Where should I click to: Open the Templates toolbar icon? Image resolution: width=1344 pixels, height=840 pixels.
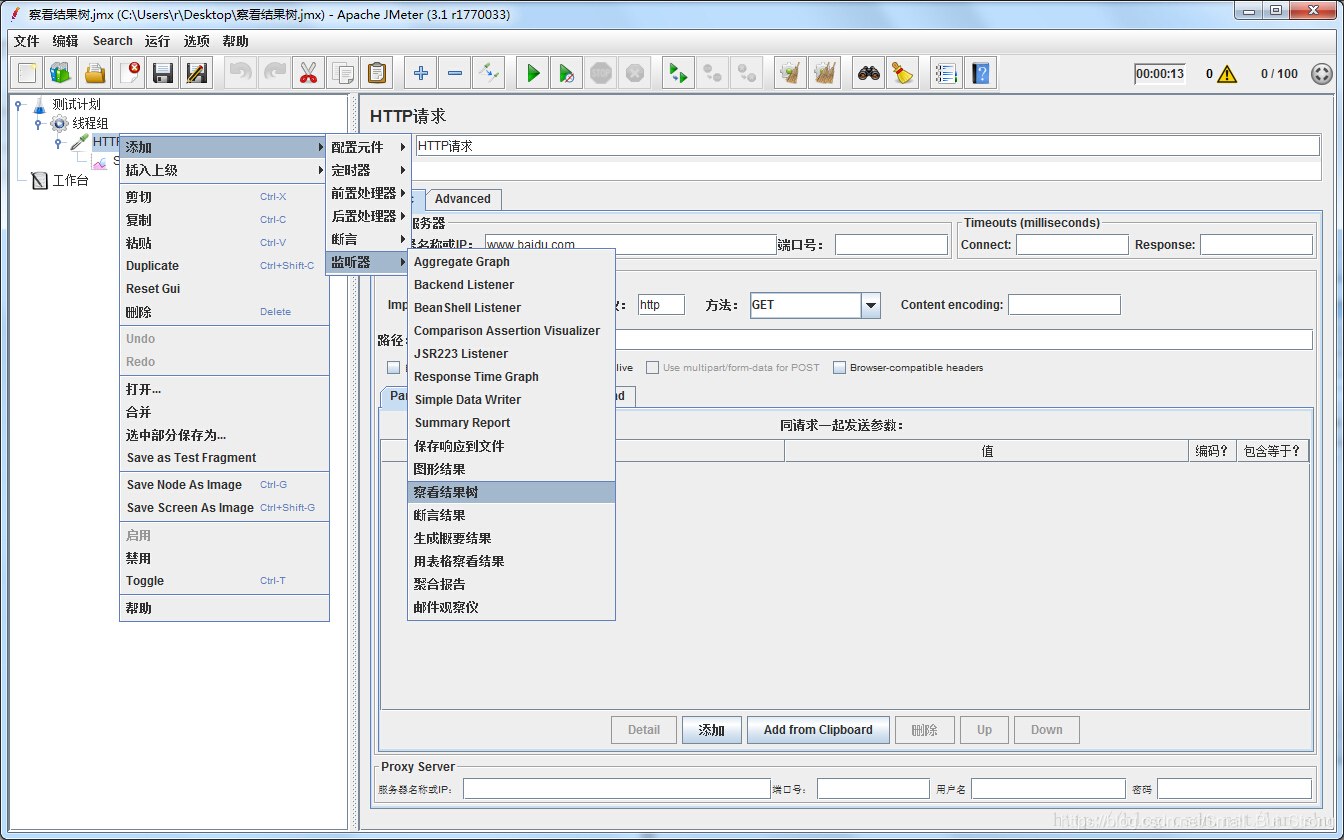62,73
